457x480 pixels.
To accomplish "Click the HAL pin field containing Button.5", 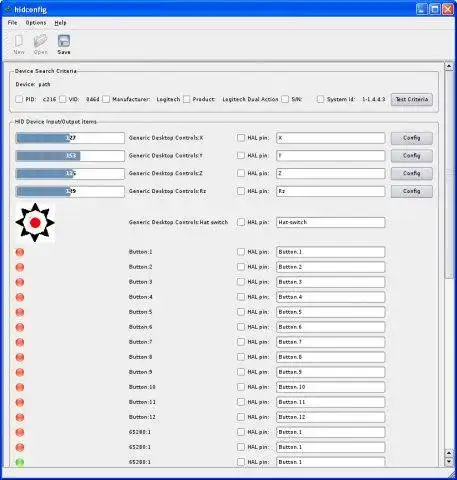I will click(x=331, y=312).
